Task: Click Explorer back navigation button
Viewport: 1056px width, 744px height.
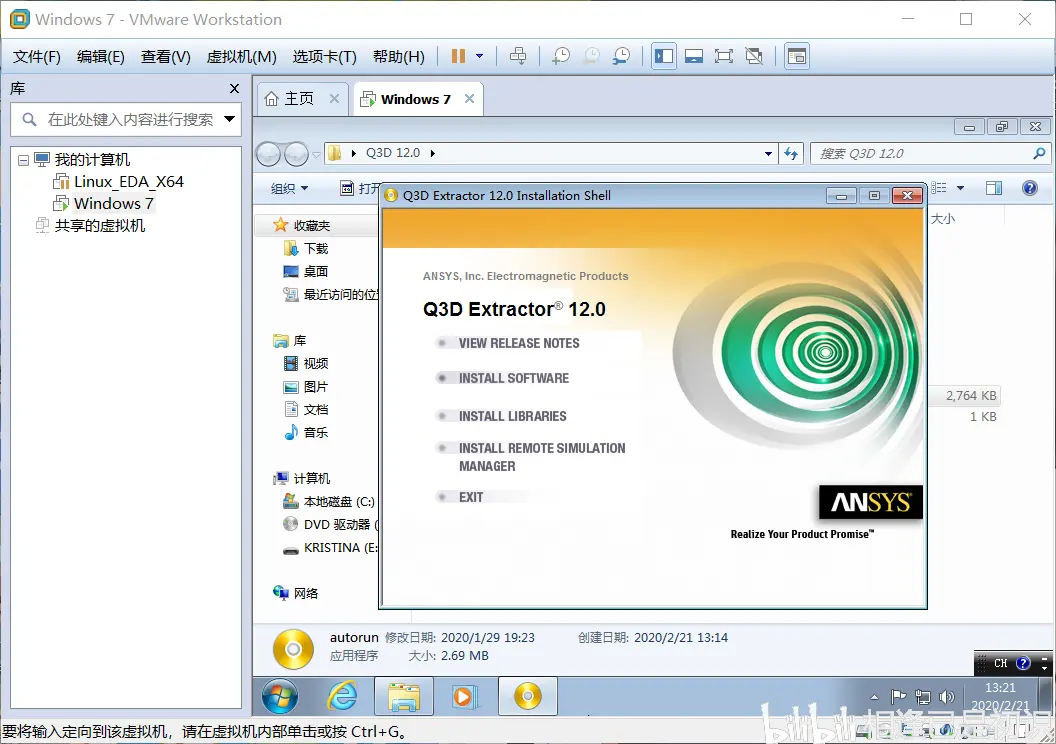Action: 268,154
